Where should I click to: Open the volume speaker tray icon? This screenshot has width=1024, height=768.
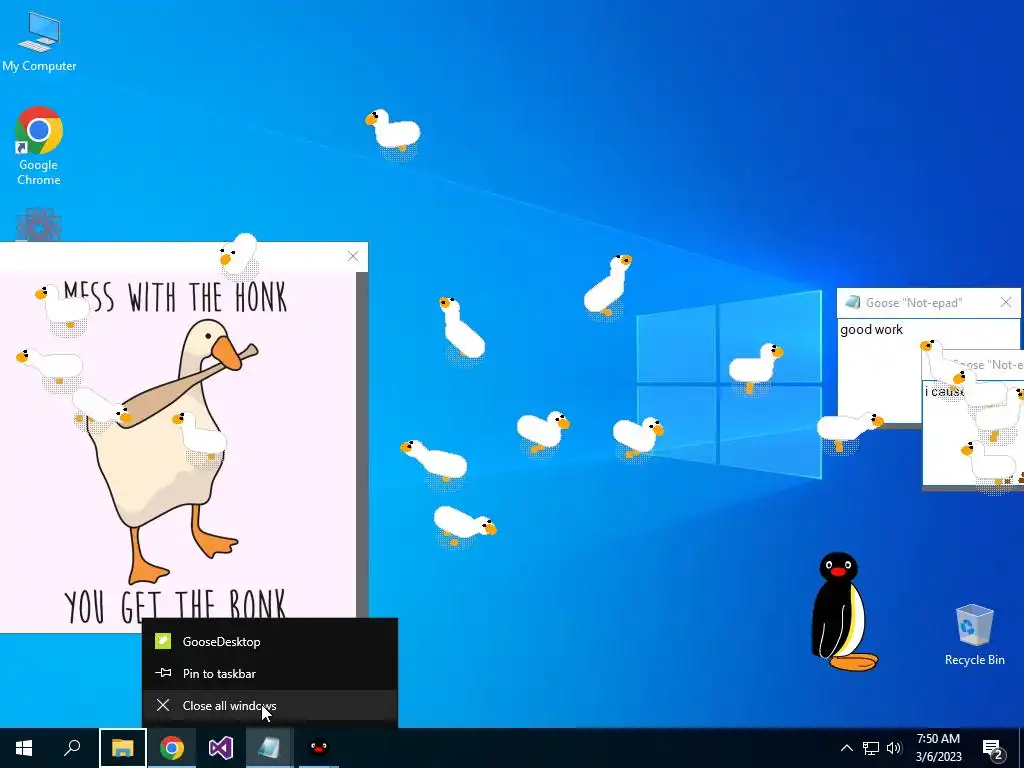[893, 748]
